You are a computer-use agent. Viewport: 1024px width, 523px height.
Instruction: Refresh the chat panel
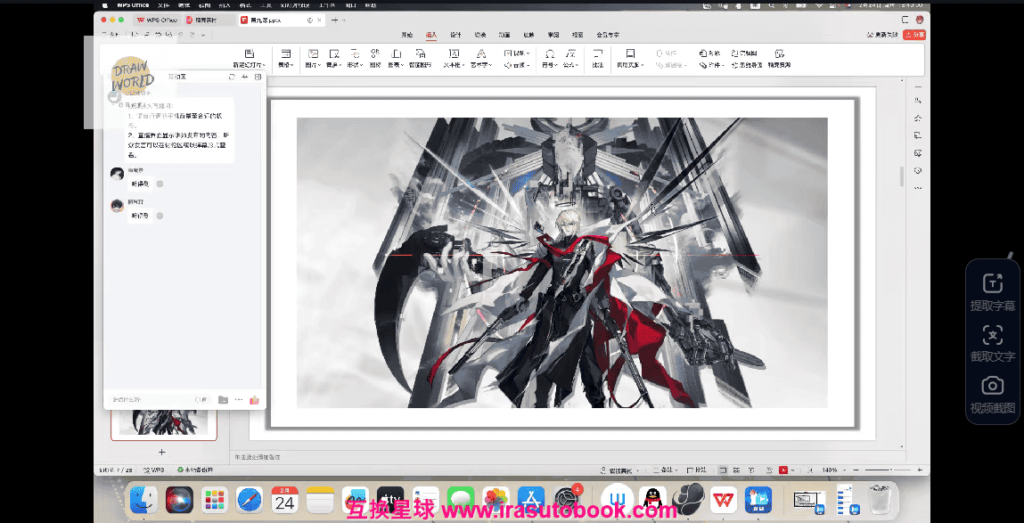pos(231,77)
